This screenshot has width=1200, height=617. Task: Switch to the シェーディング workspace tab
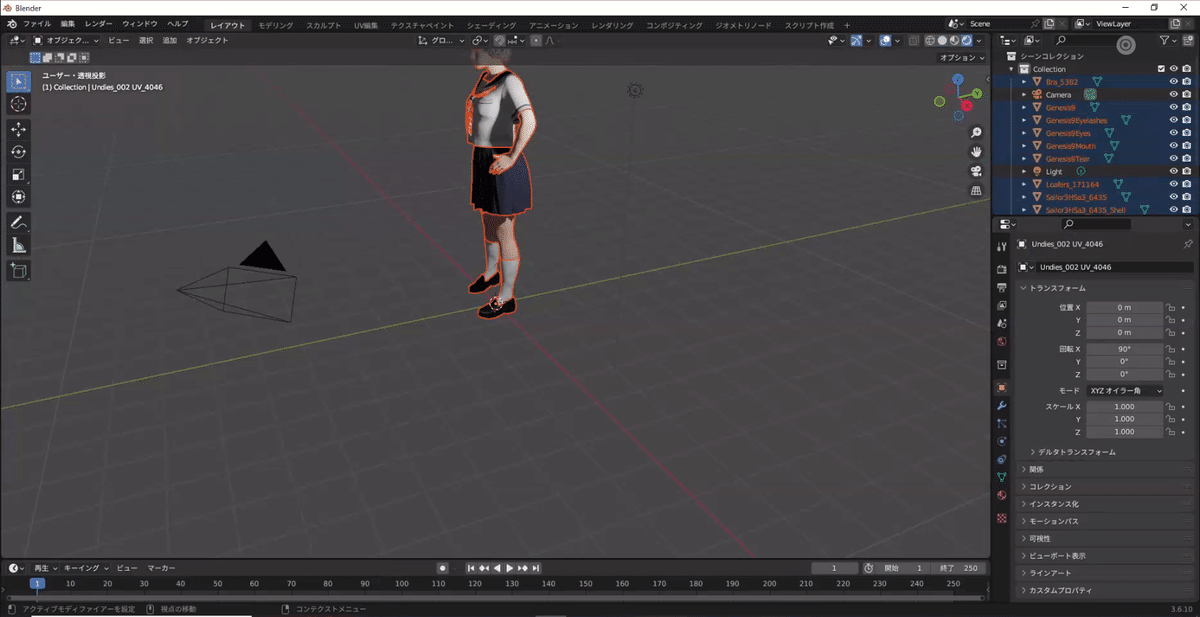point(491,24)
